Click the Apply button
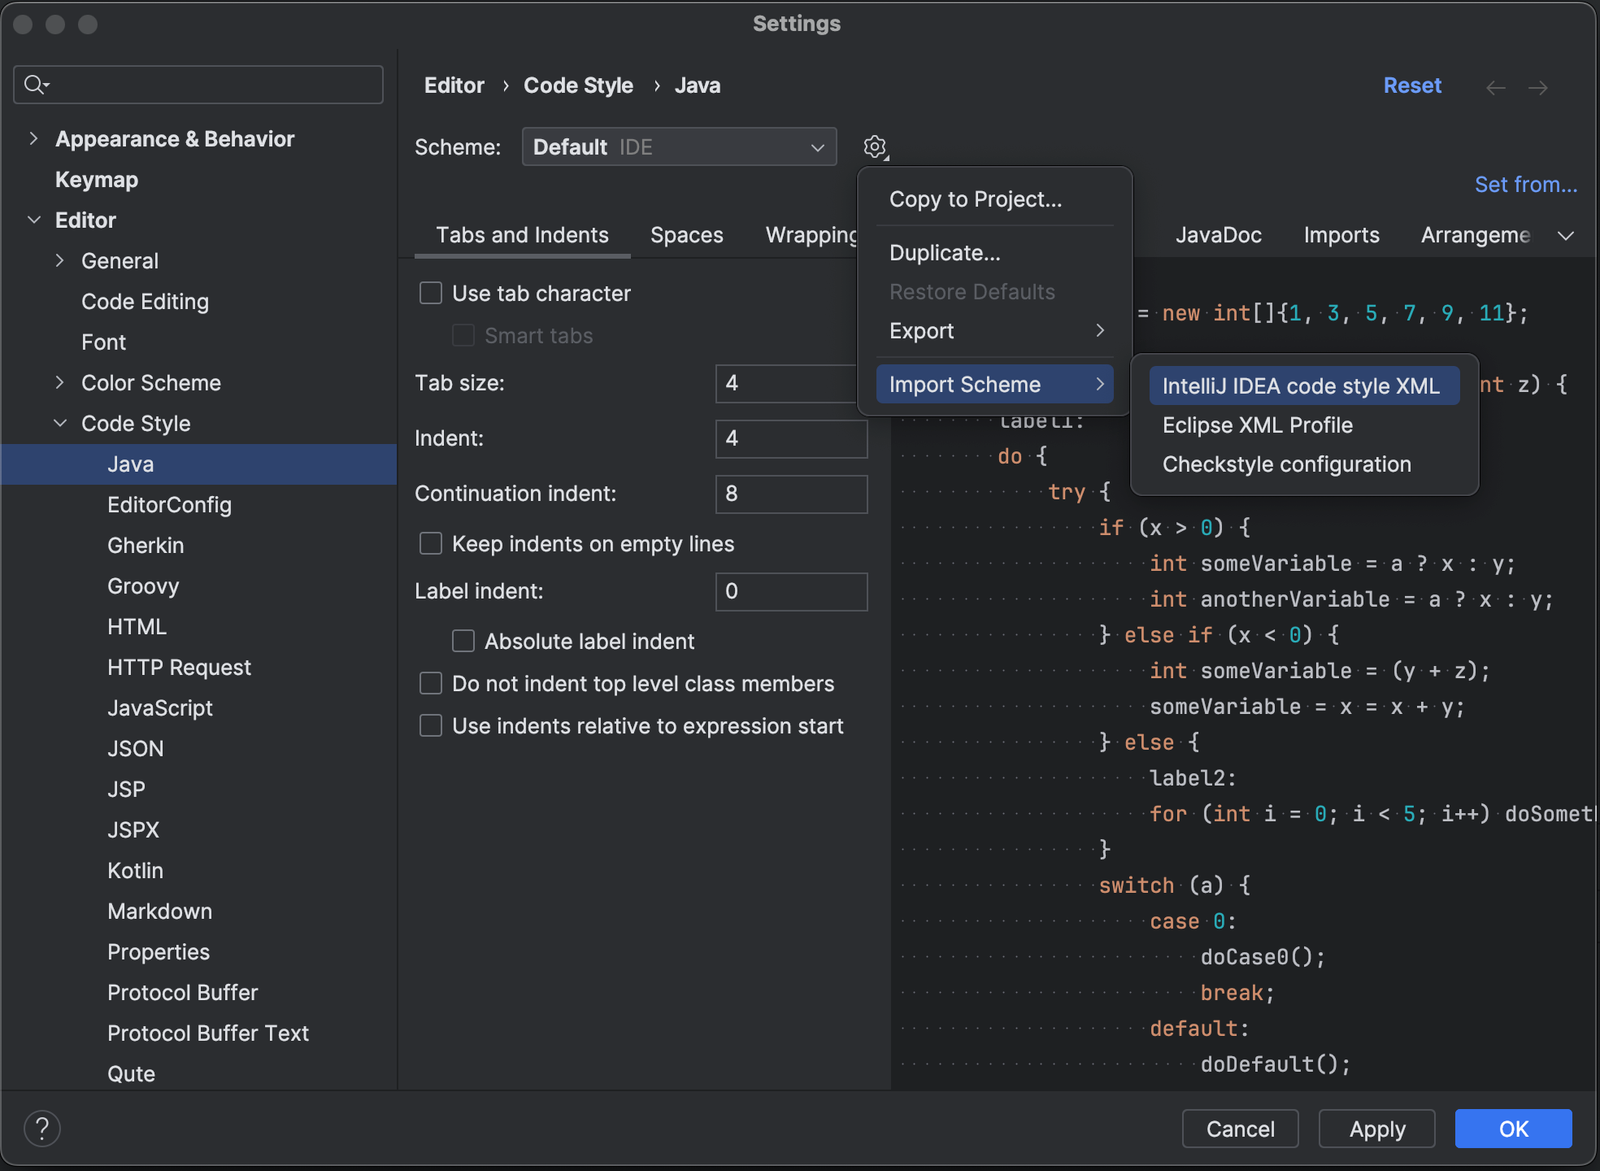 click(1377, 1129)
